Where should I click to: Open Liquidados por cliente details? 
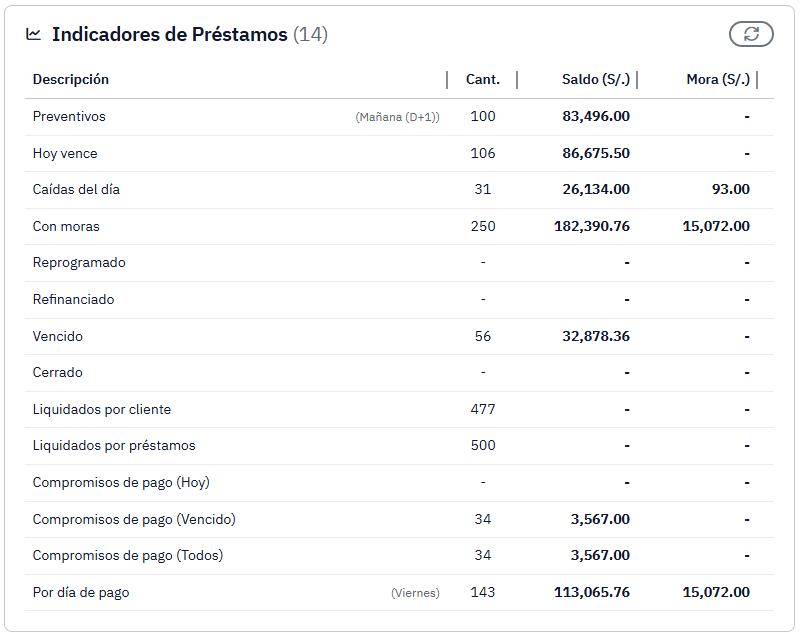(101, 409)
